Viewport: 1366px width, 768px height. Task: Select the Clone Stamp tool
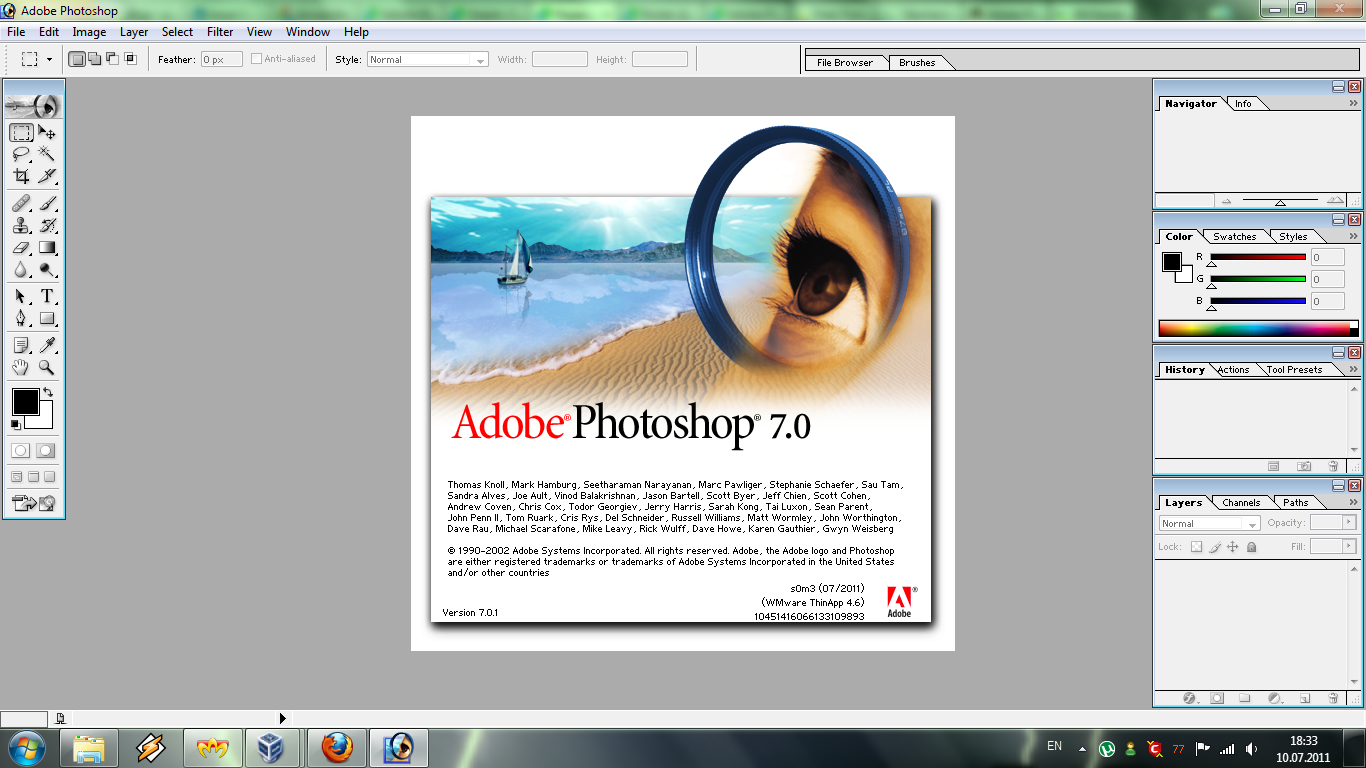coord(21,226)
